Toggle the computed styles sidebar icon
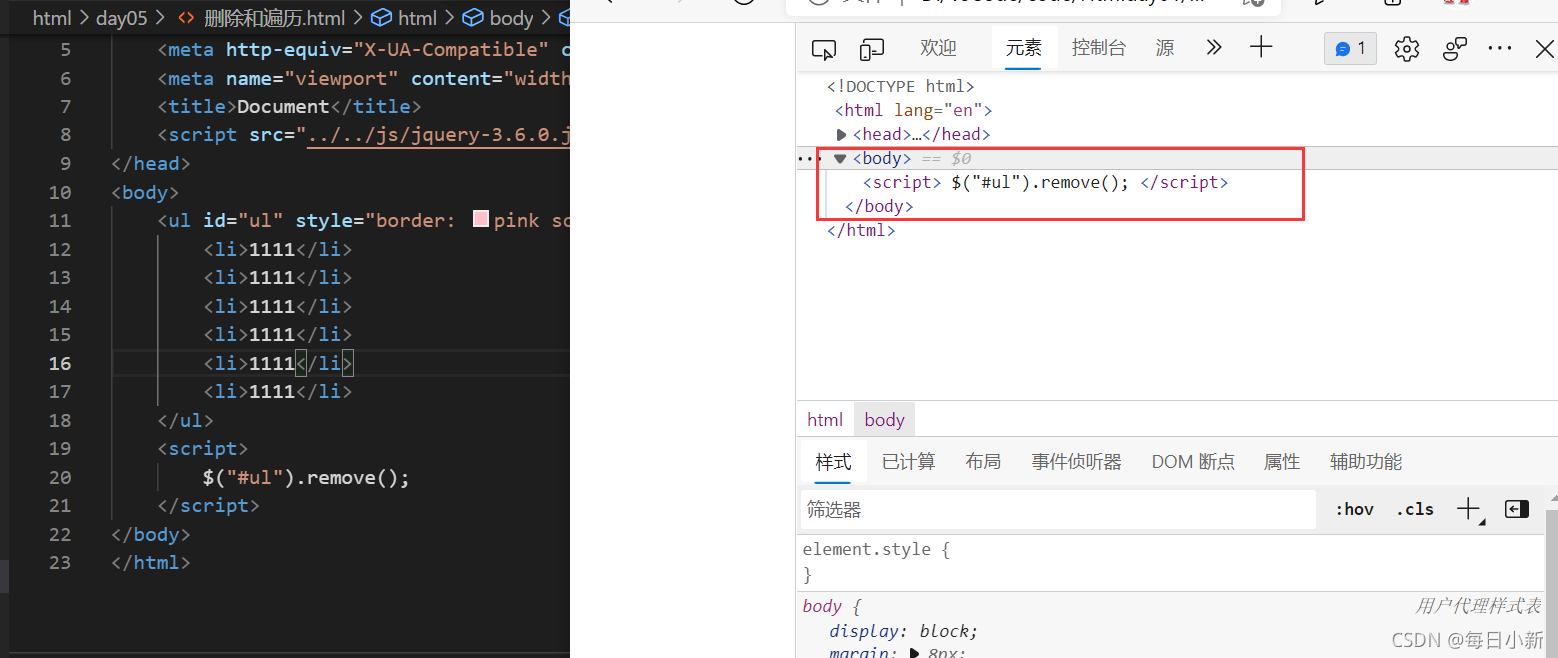1558x658 pixels. tap(1517, 510)
